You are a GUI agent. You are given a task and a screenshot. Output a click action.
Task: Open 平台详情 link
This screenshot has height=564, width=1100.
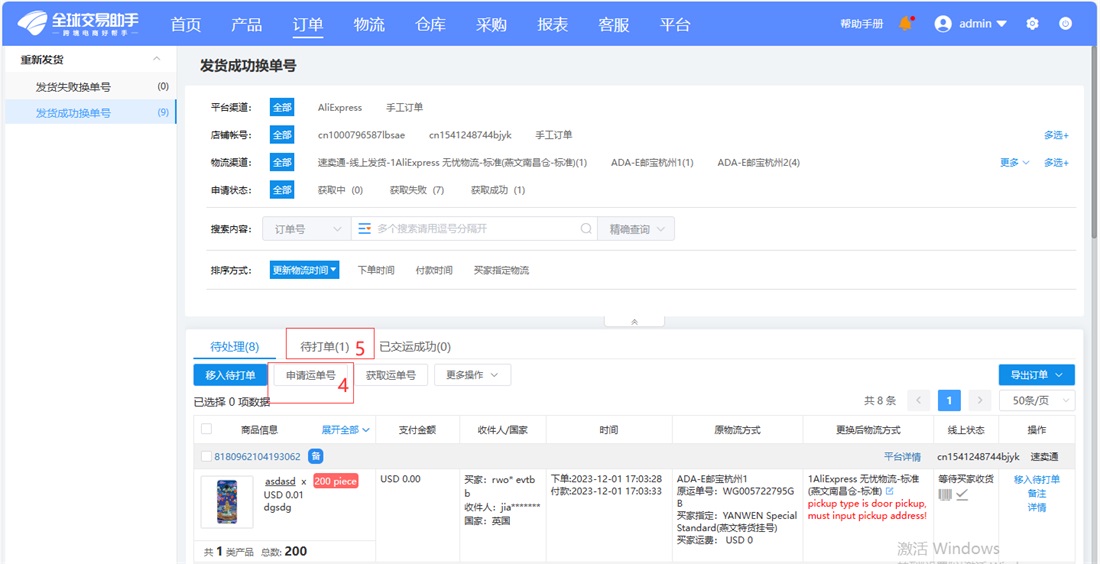click(902, 457)
